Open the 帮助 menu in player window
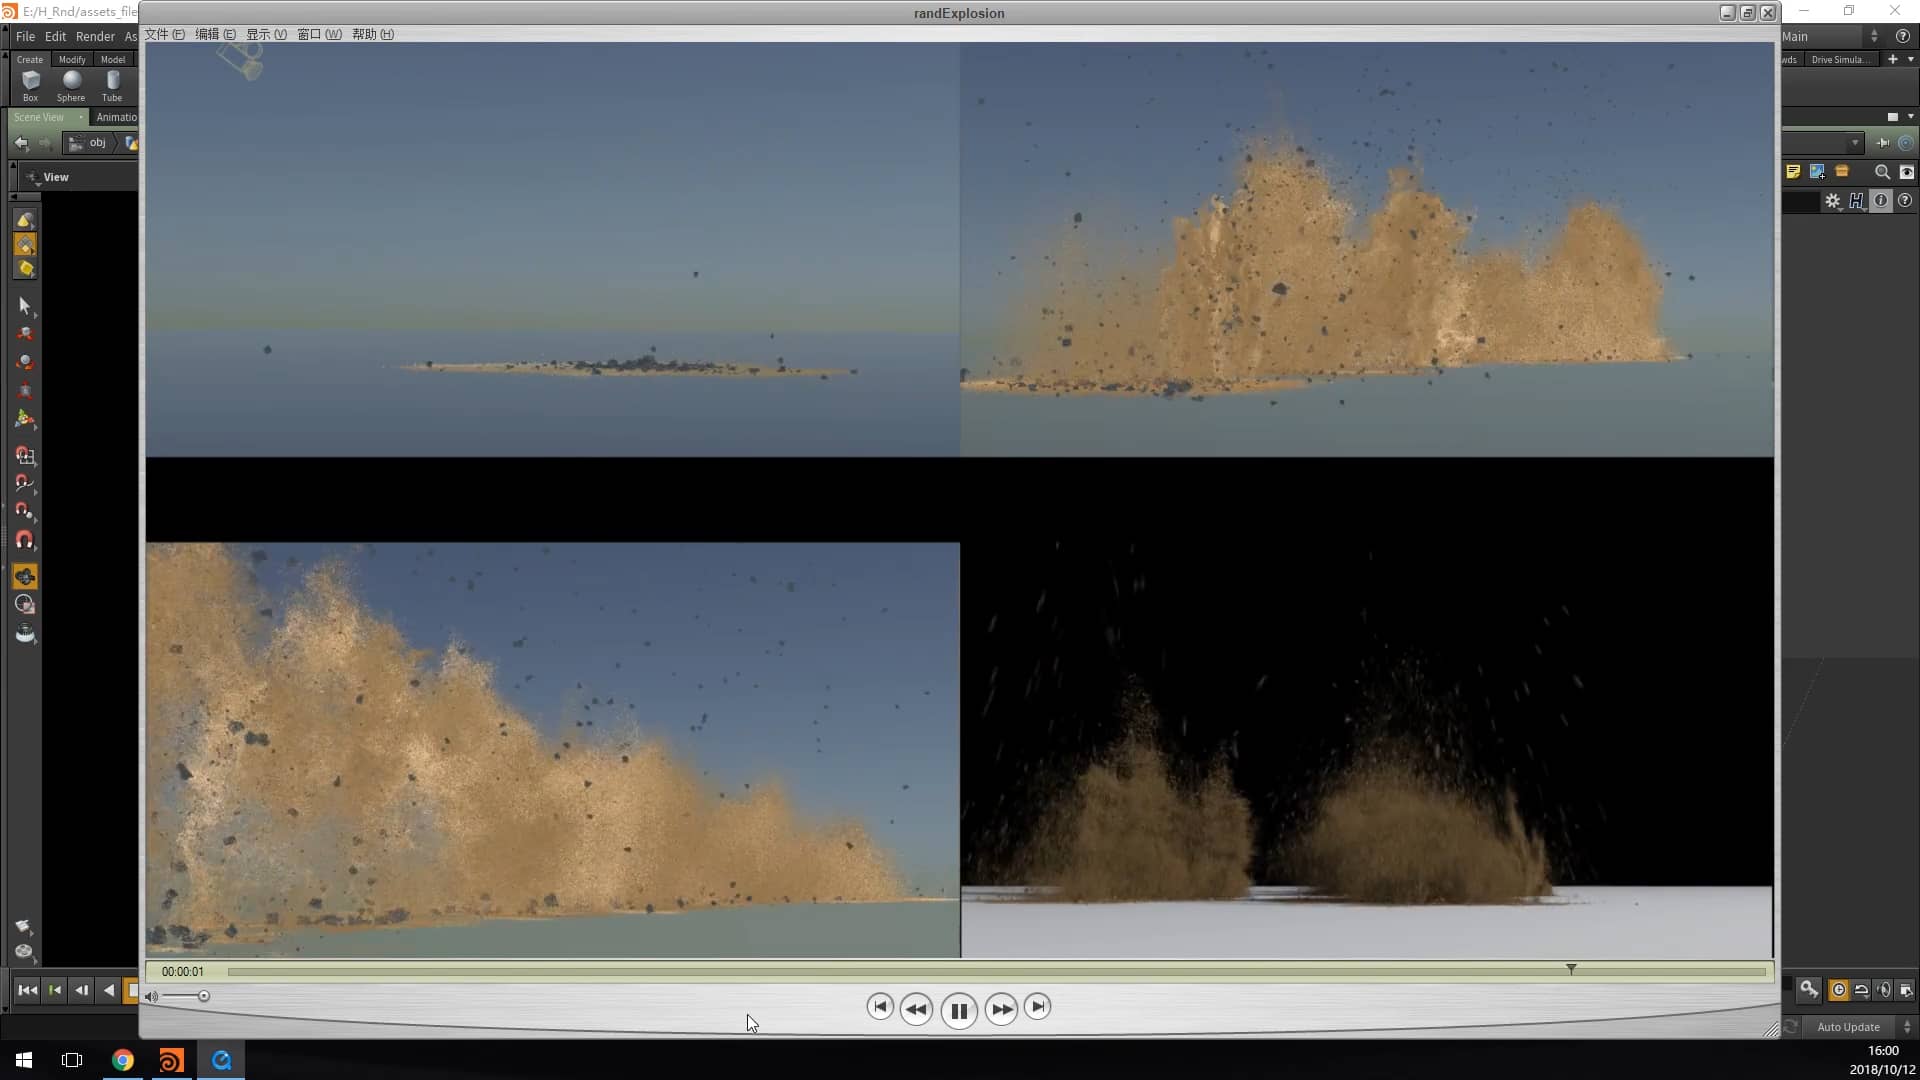Image resolution: width=1920 pixels, height=1080 pixels. (372, 34)
